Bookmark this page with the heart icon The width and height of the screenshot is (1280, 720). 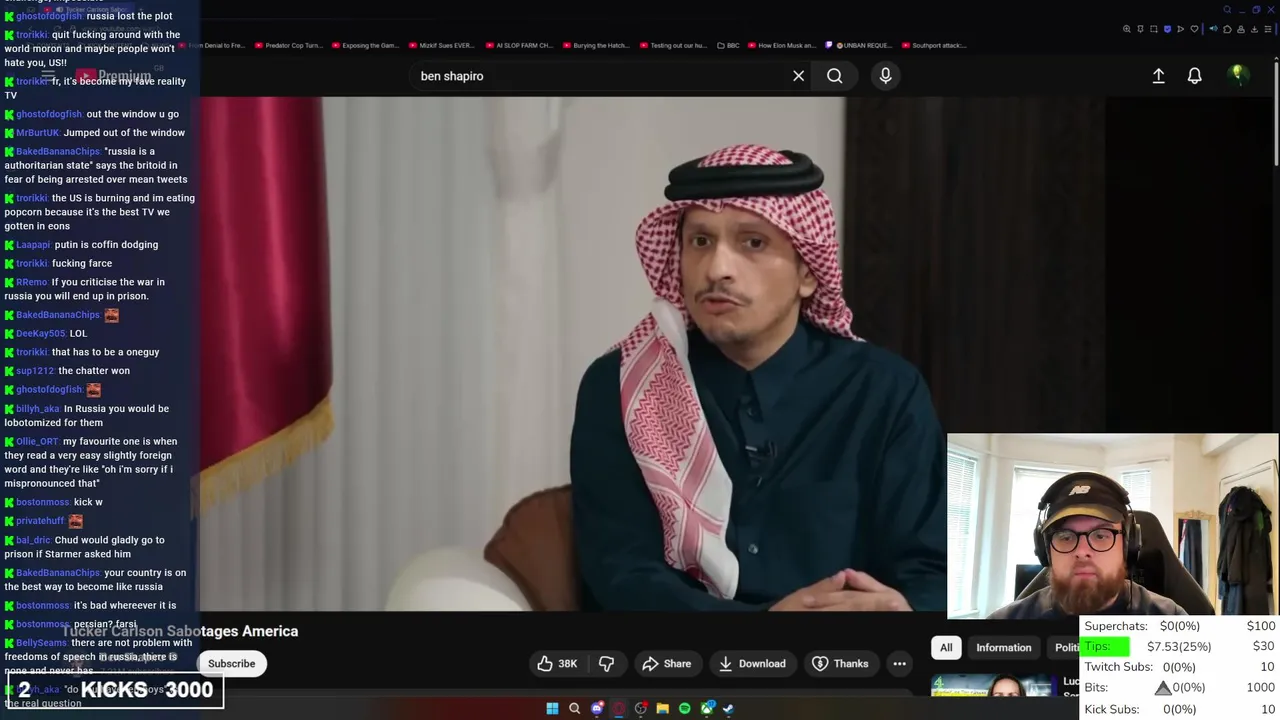tap(1194, 29)
